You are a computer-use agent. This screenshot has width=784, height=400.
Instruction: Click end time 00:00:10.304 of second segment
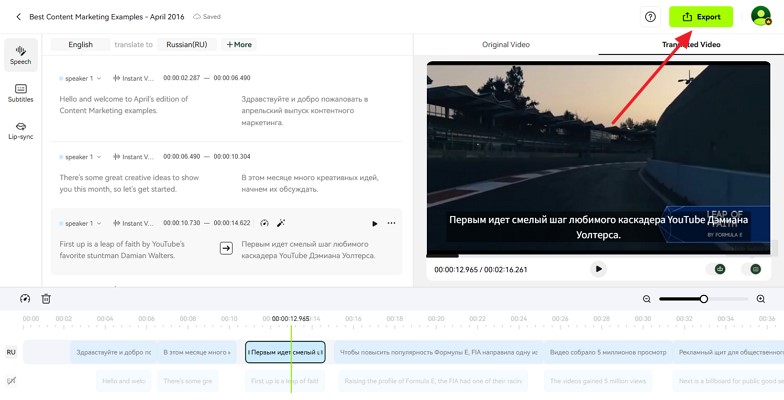[x=232, y=156]
